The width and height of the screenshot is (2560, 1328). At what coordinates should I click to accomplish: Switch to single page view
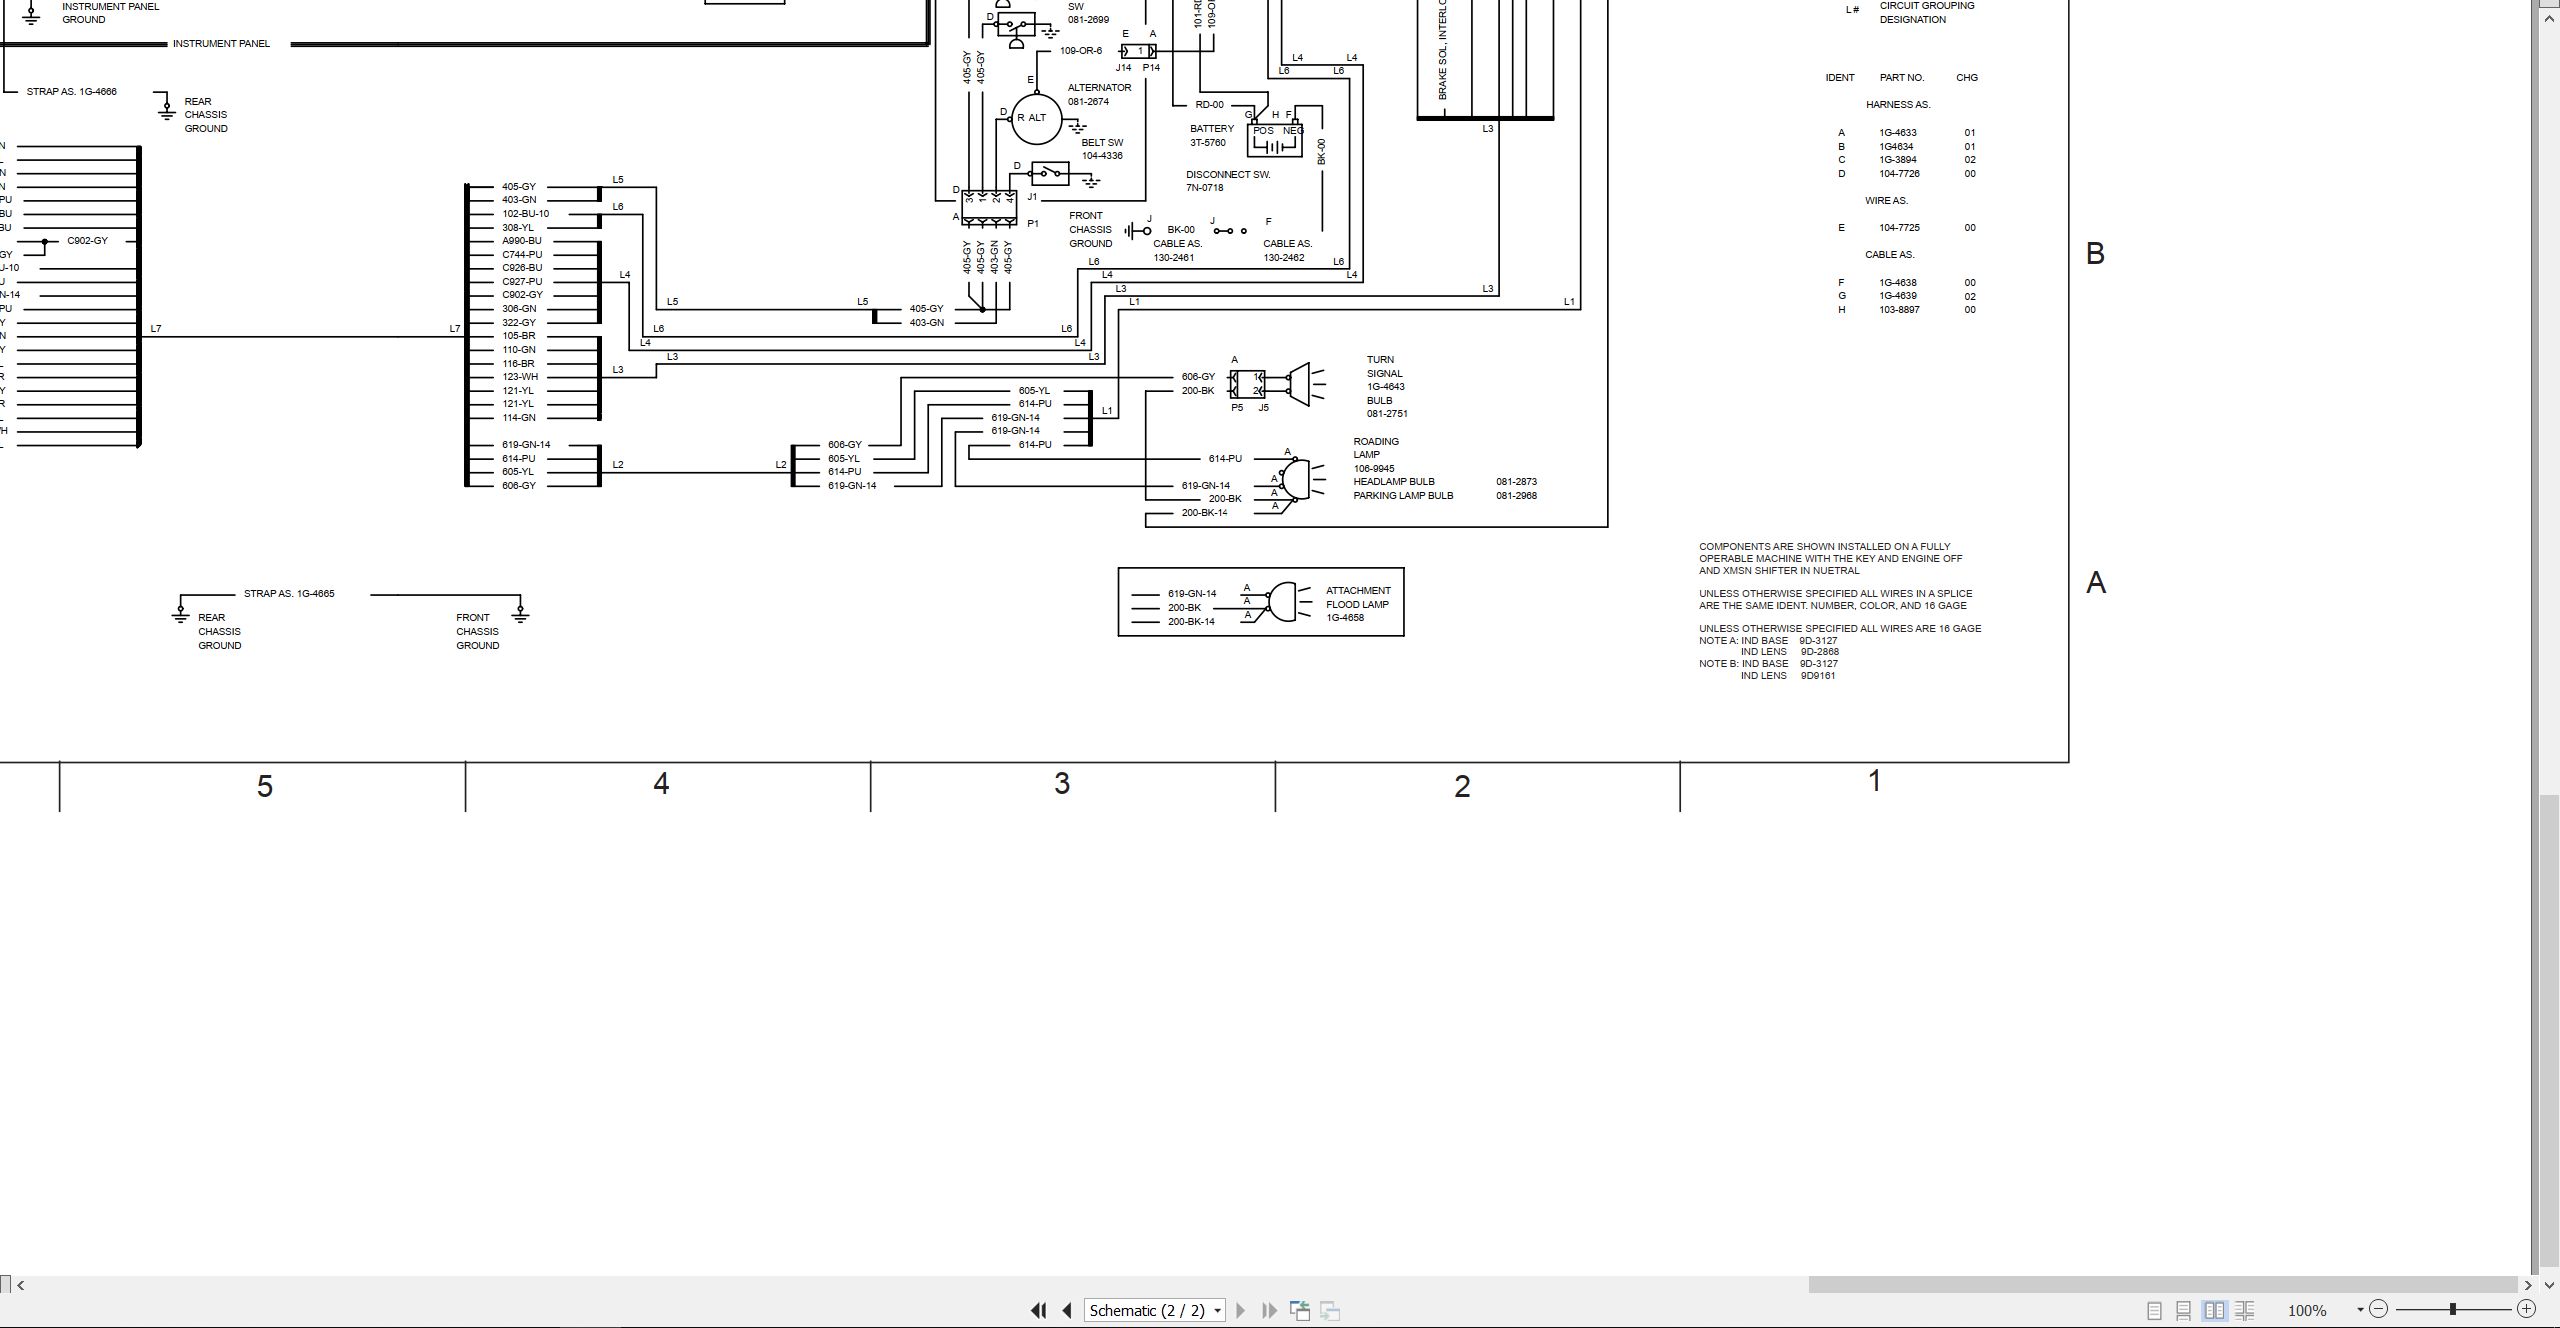pos(2154,1310)
